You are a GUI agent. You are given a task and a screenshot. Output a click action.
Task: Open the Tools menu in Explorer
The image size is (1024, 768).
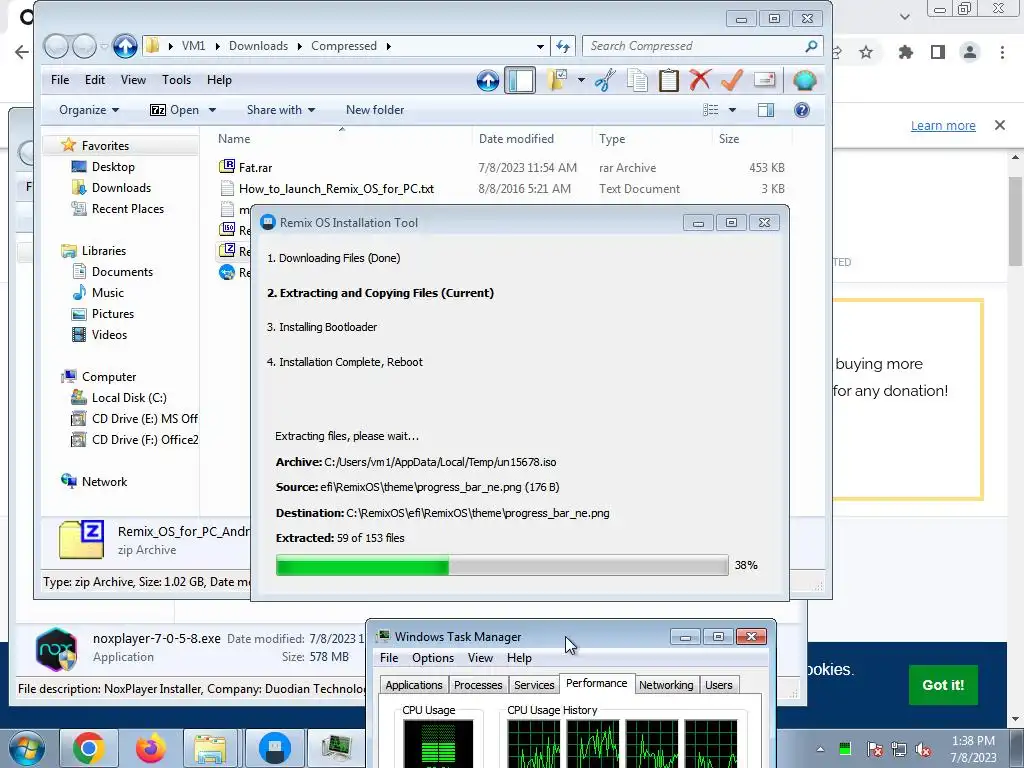click(x=176, y=80)
